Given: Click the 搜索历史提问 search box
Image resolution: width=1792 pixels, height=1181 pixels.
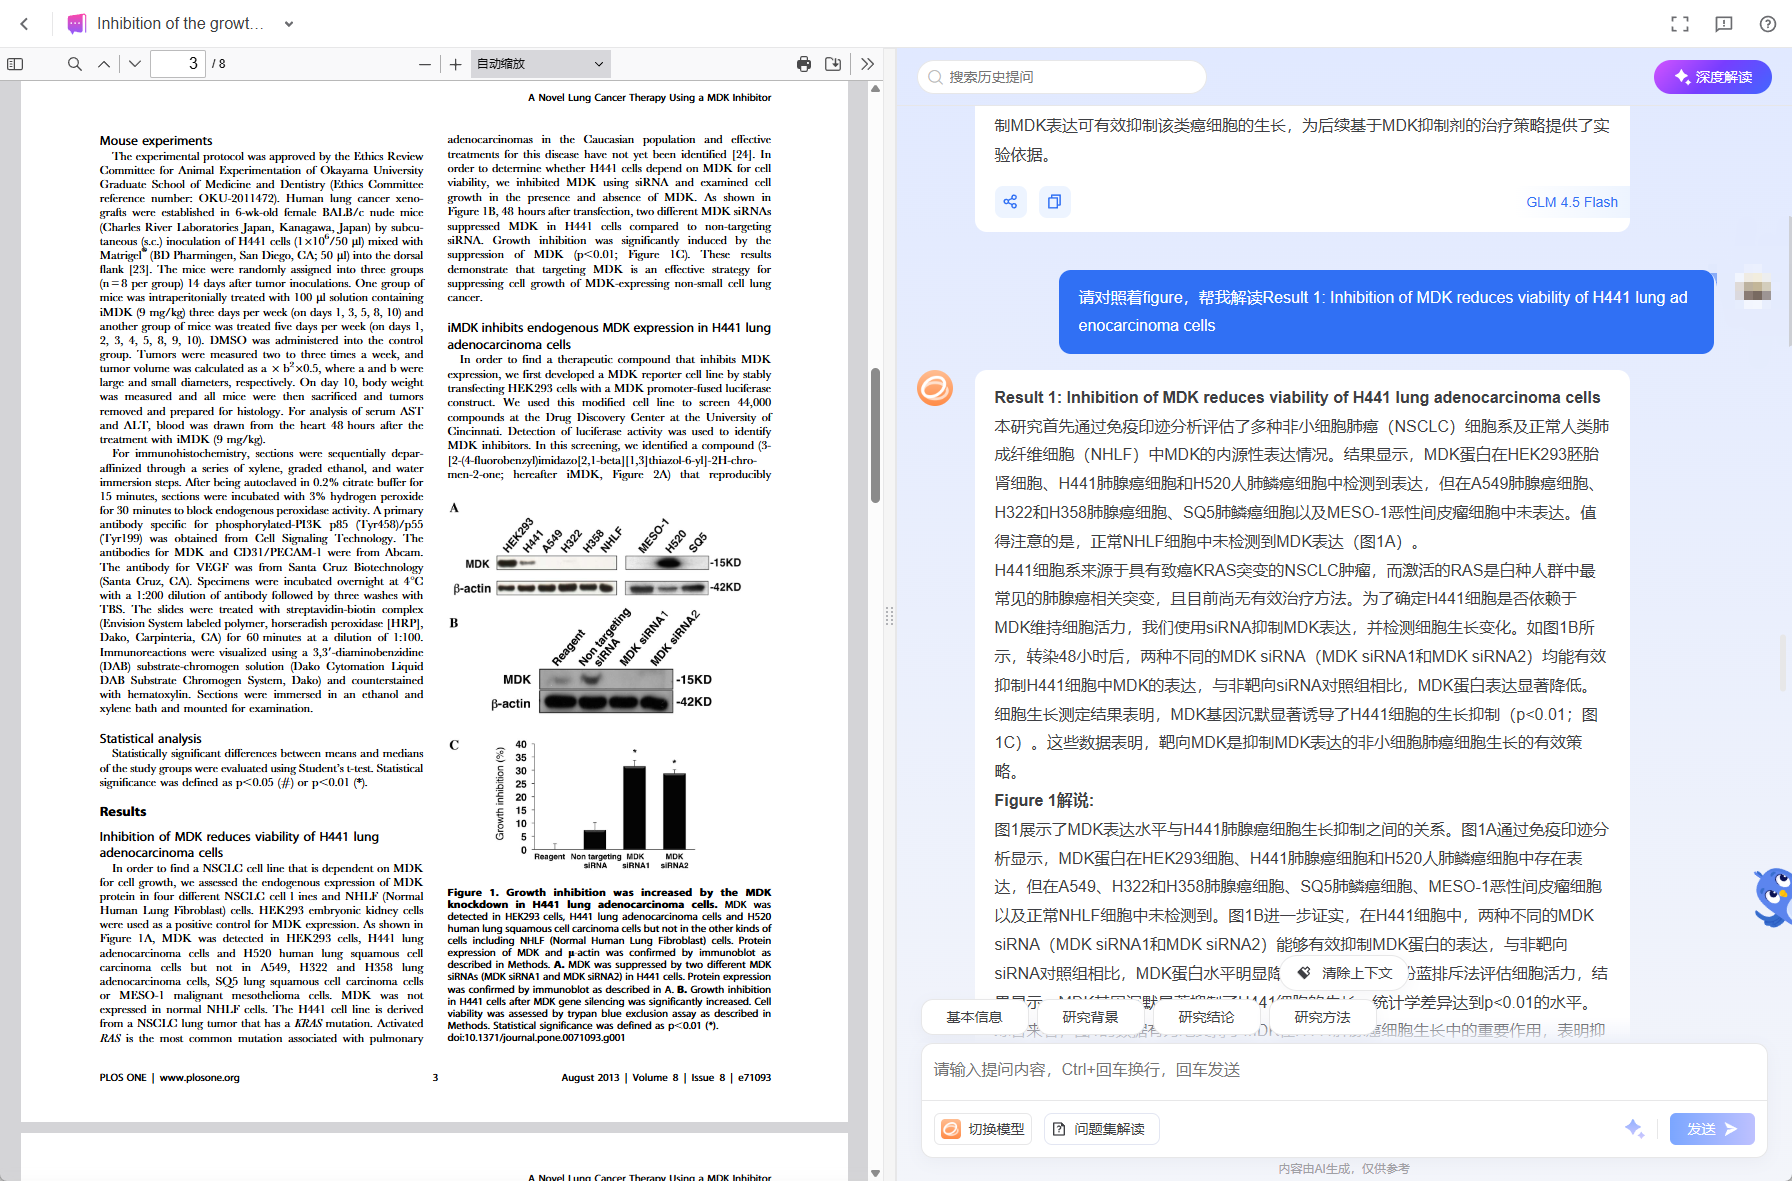Looking at the screenshot, I should coord(1062,77).
